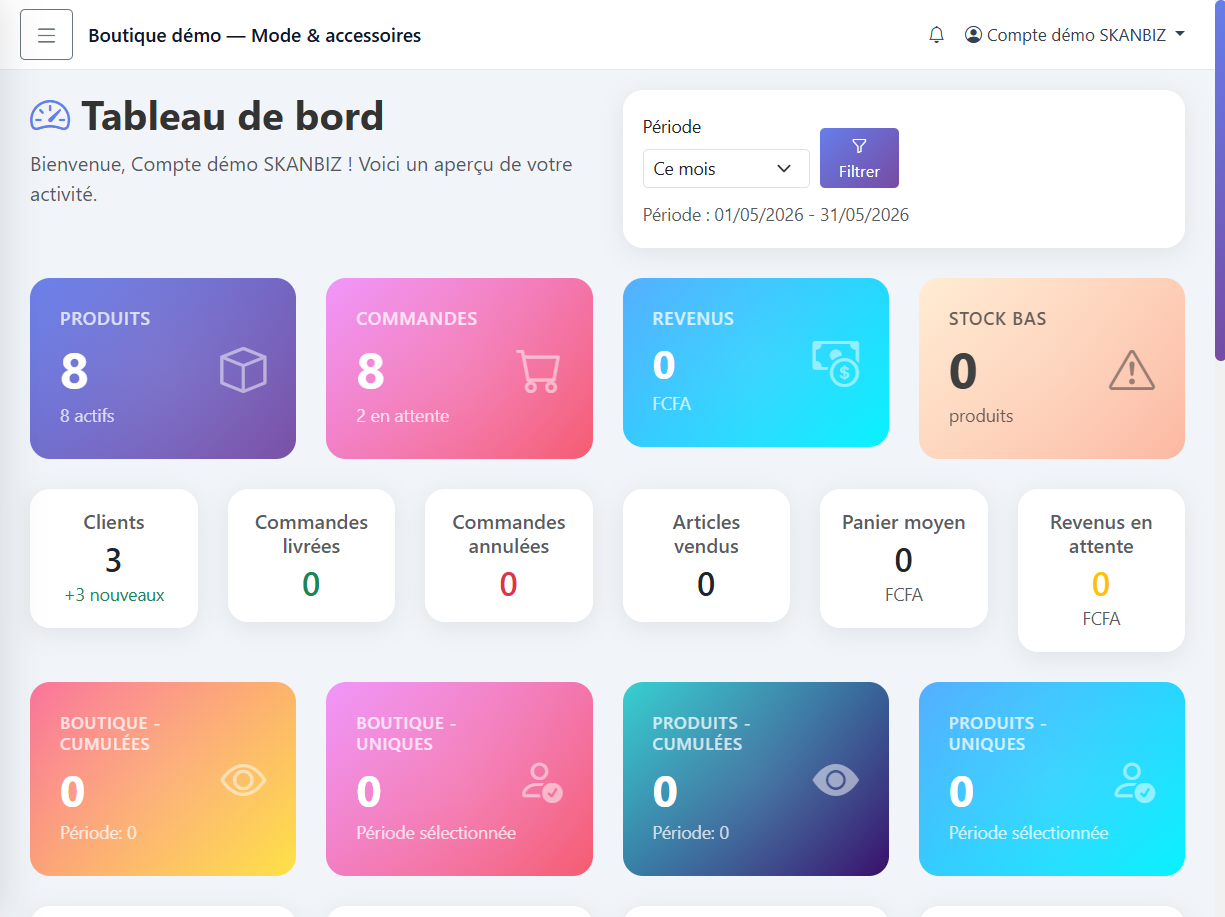Click the user-check icon in Produits - Uniques card

click(x=1135, y=781)
